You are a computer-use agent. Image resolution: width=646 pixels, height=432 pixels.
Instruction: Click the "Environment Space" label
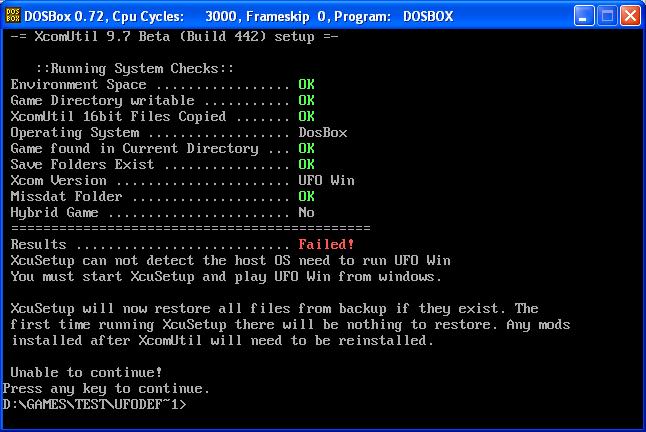[78, 84]
